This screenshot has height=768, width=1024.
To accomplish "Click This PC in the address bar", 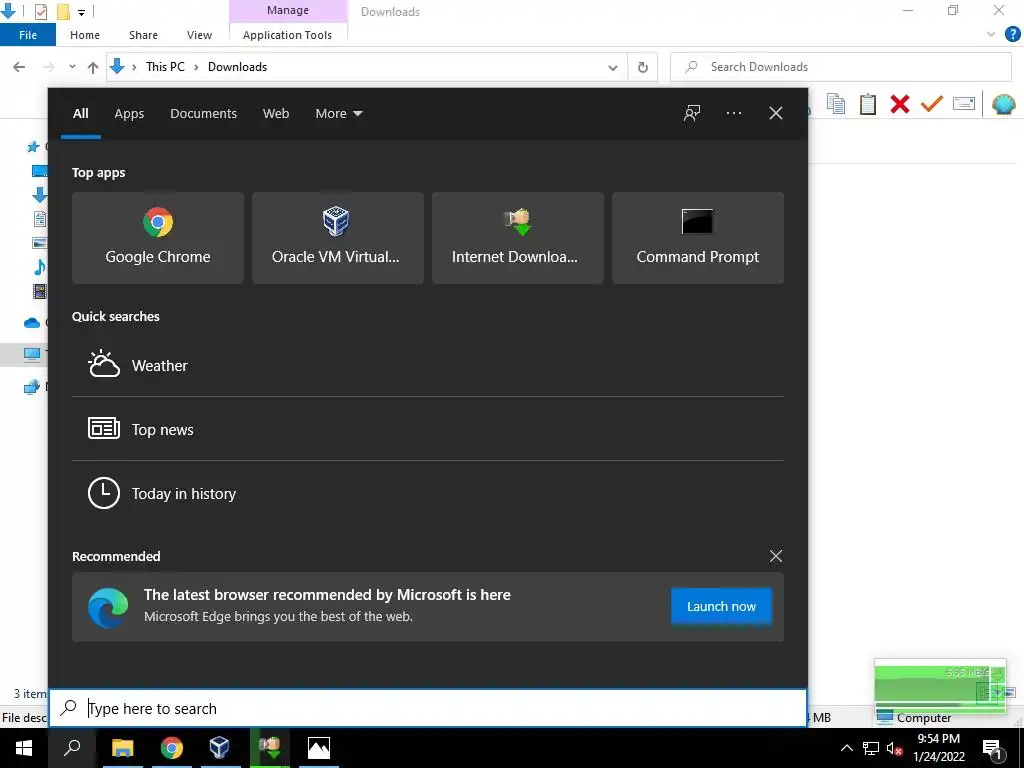I will [165, 67].
